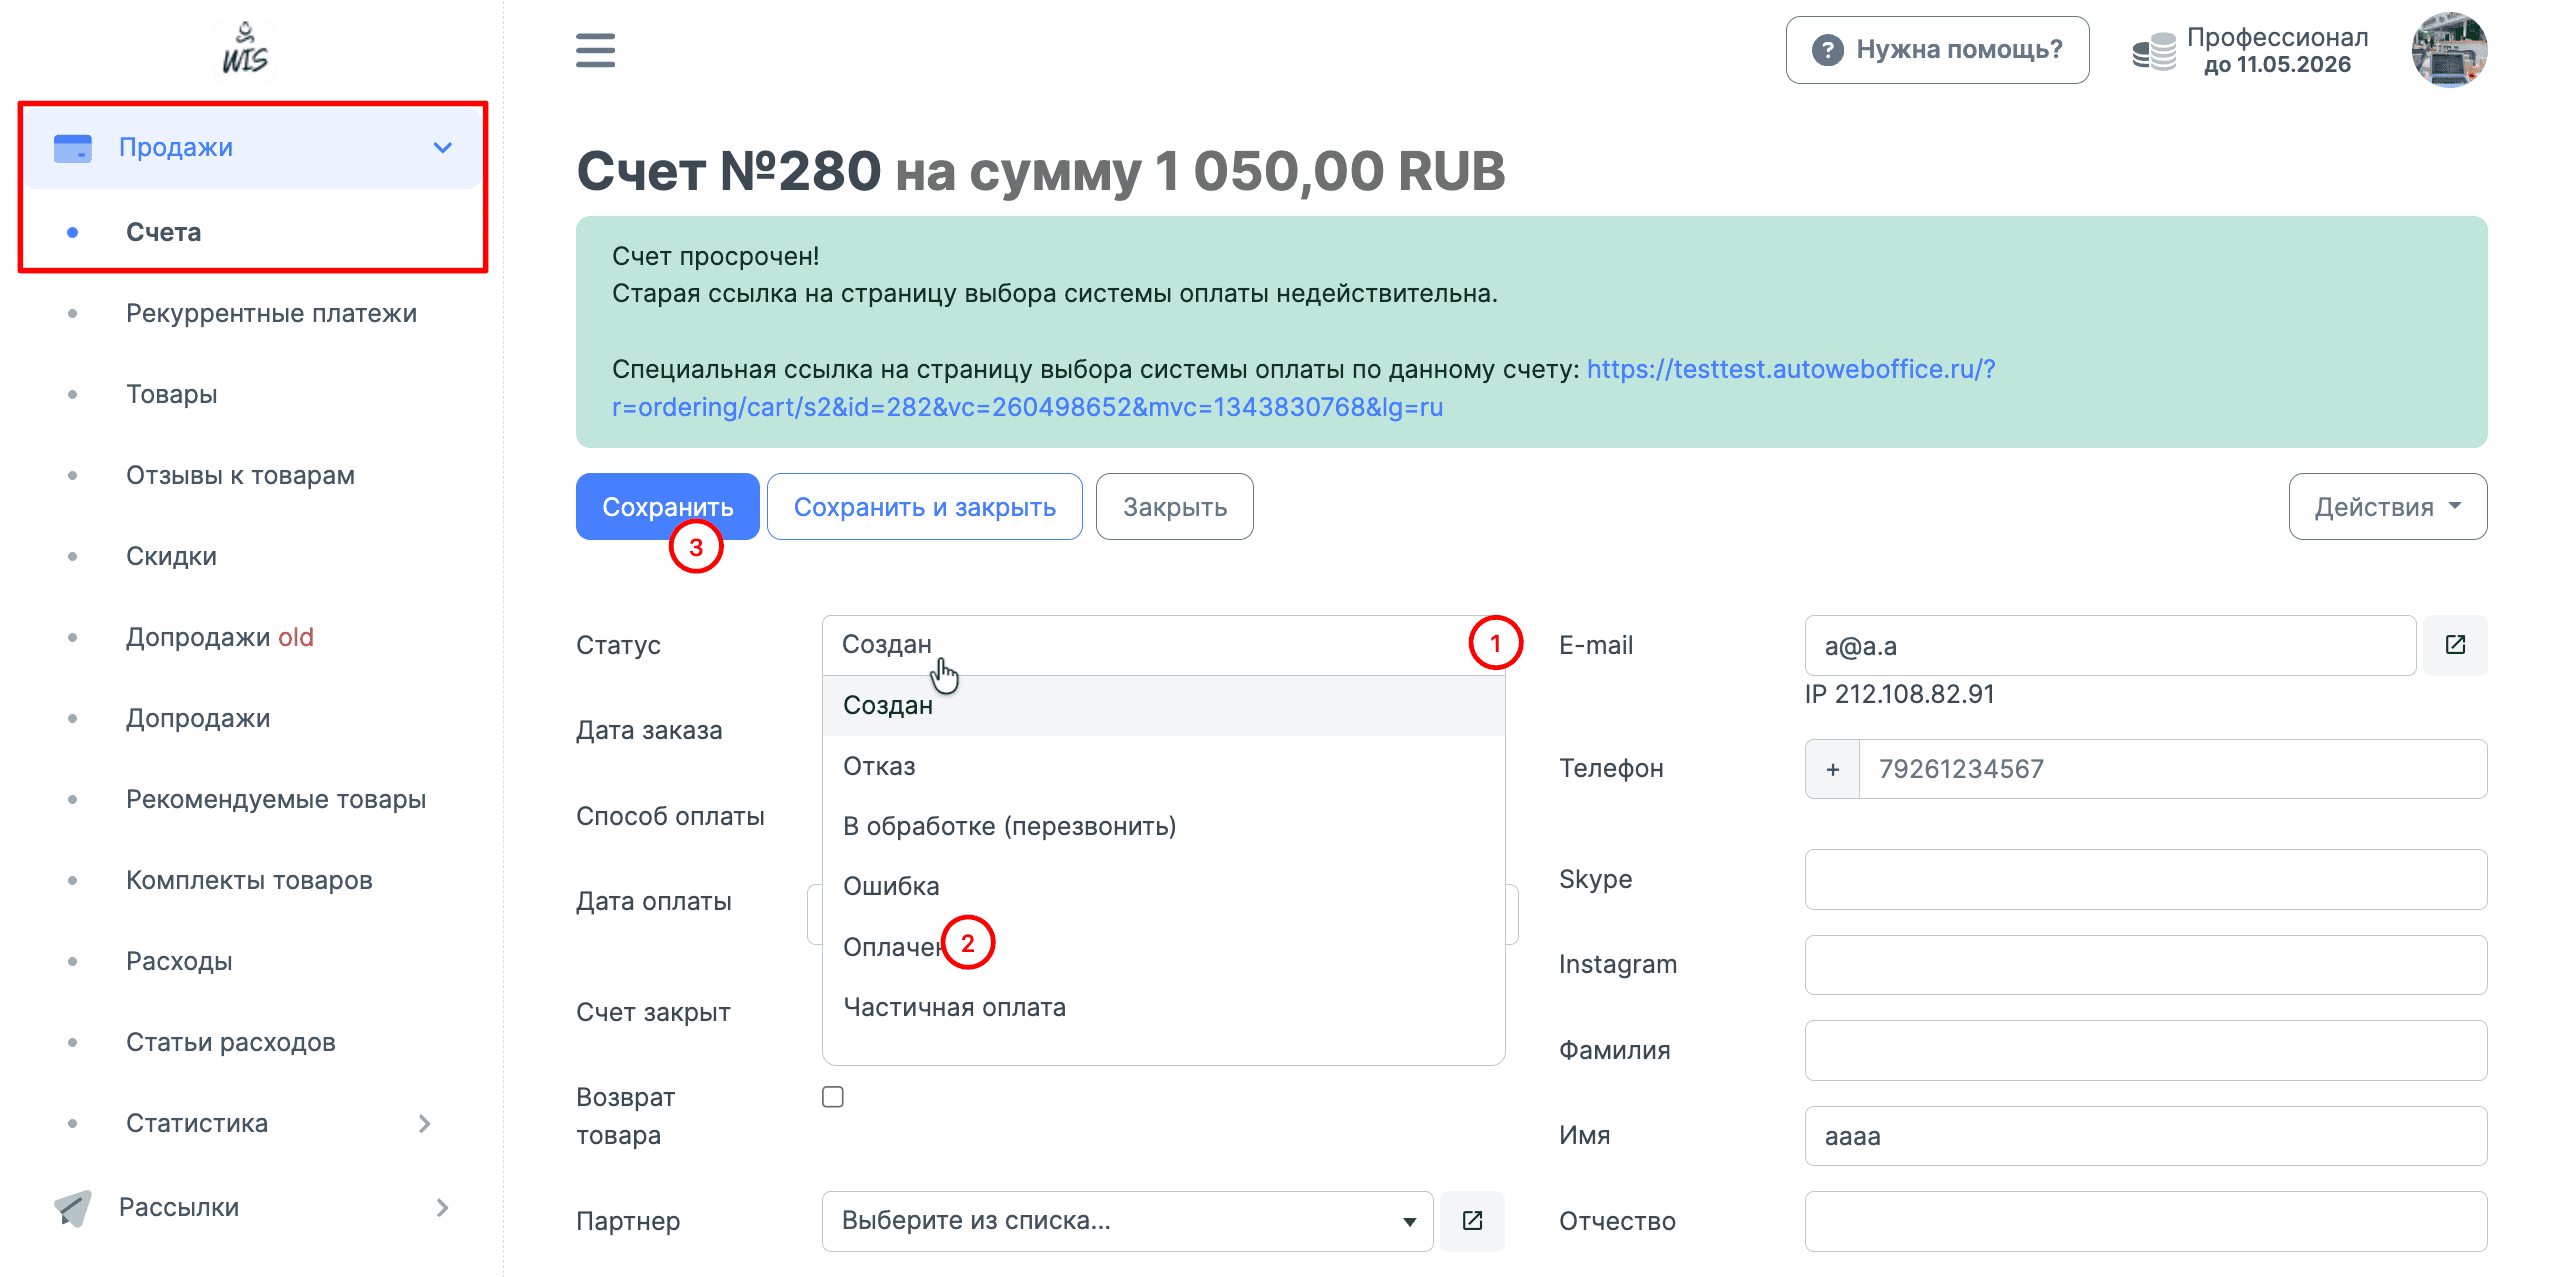
Task: Open Рекуррентные платежи in sidebar
Action: click(271, 313)
